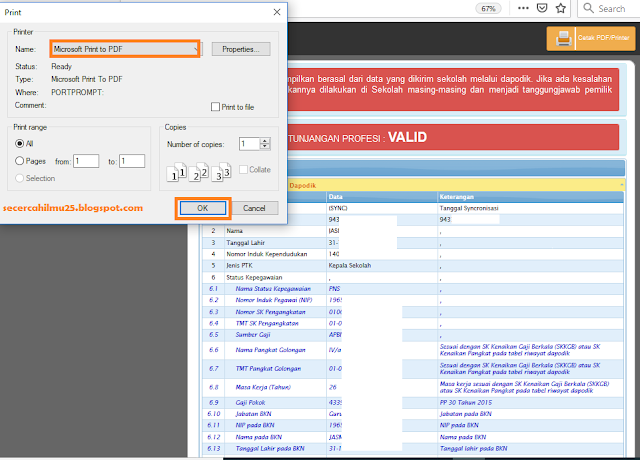Image resolution: width=640 pixels, height=460 pixels.
Task: Click the 'Jabatan BKN' row label
Action: 253,414
